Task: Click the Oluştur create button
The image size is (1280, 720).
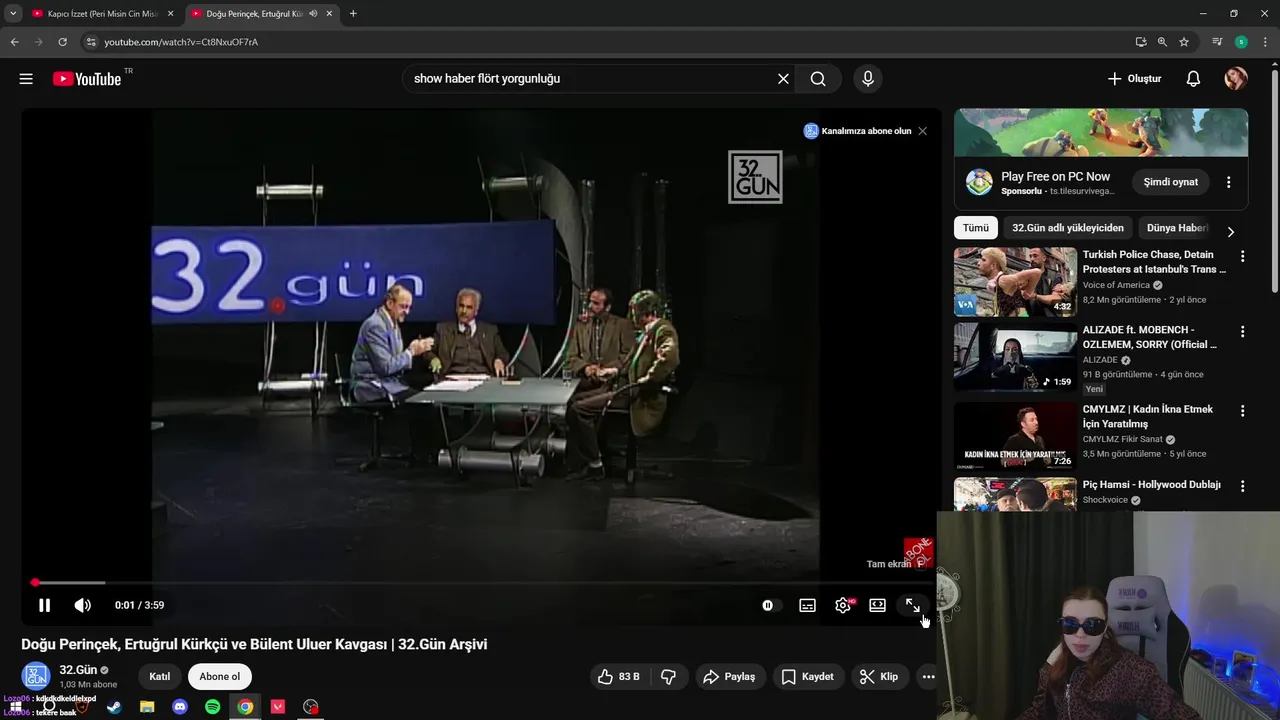Action: click(1134, 79)
